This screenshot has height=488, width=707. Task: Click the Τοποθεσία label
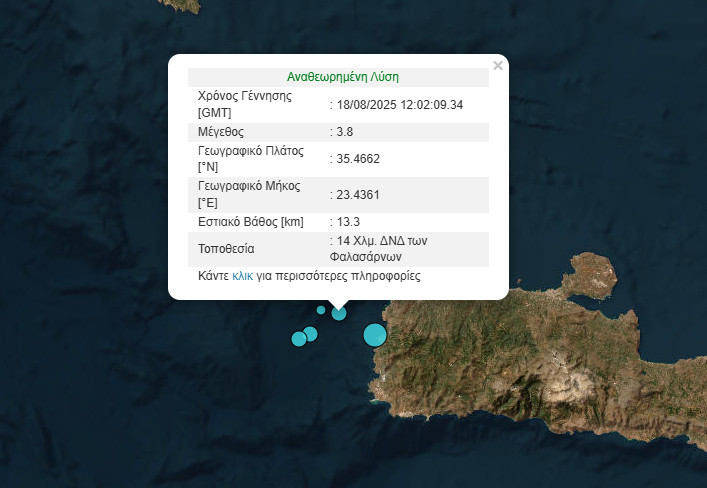coord(227,248)
